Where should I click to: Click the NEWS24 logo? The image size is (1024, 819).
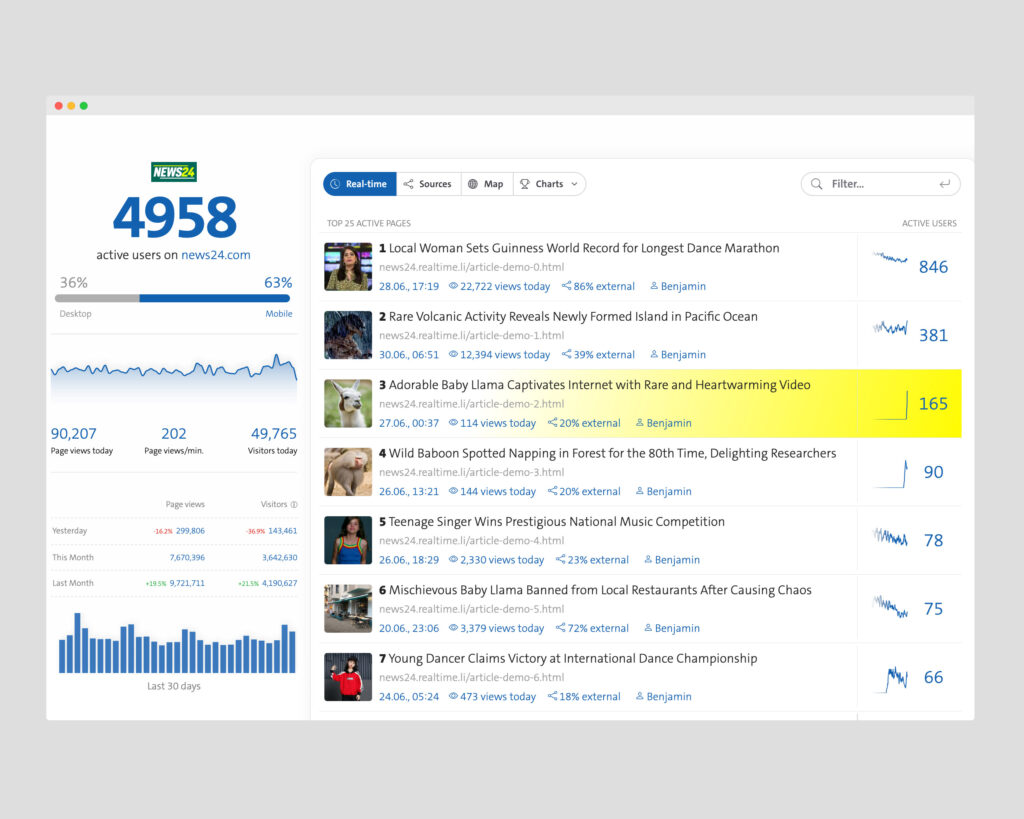pos(174,172)
